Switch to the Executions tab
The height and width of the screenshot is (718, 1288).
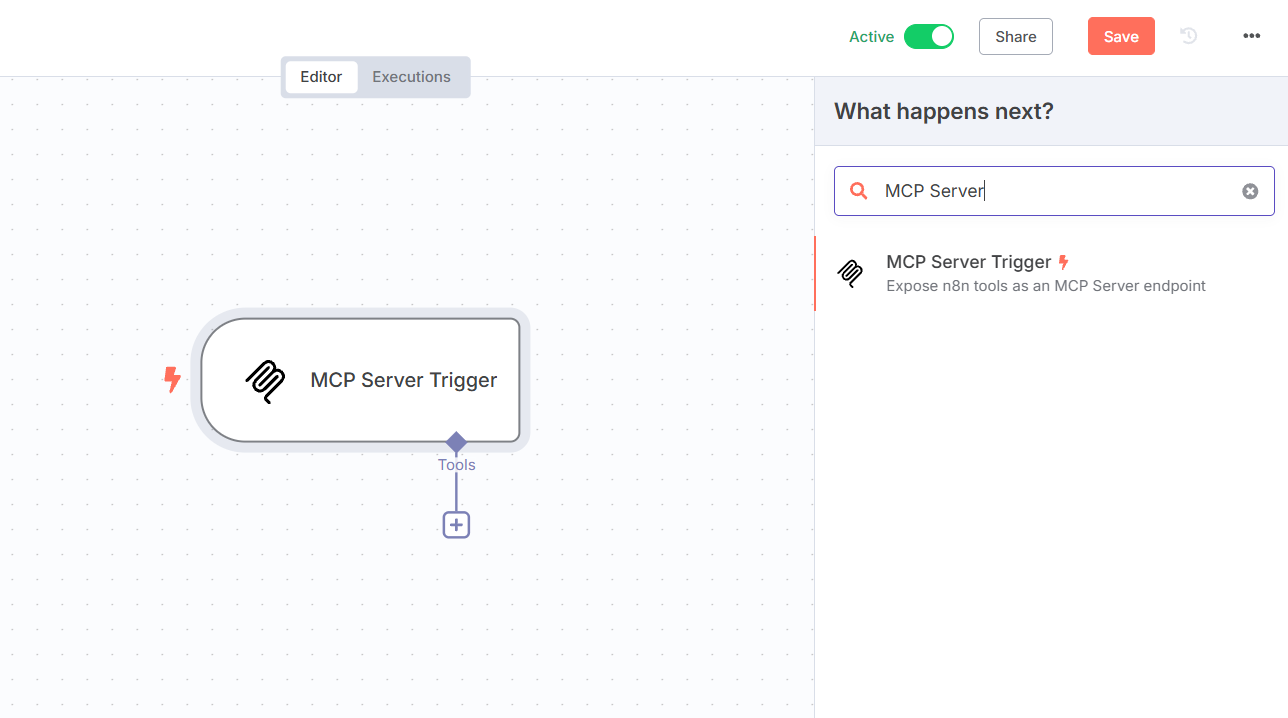click(x=411, y=77)
